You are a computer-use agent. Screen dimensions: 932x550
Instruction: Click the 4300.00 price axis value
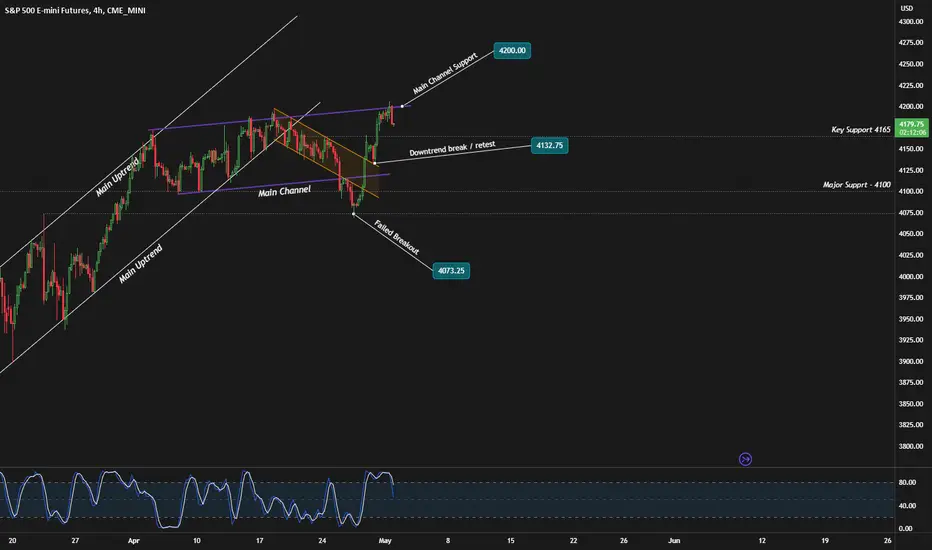tap(911, 21)
